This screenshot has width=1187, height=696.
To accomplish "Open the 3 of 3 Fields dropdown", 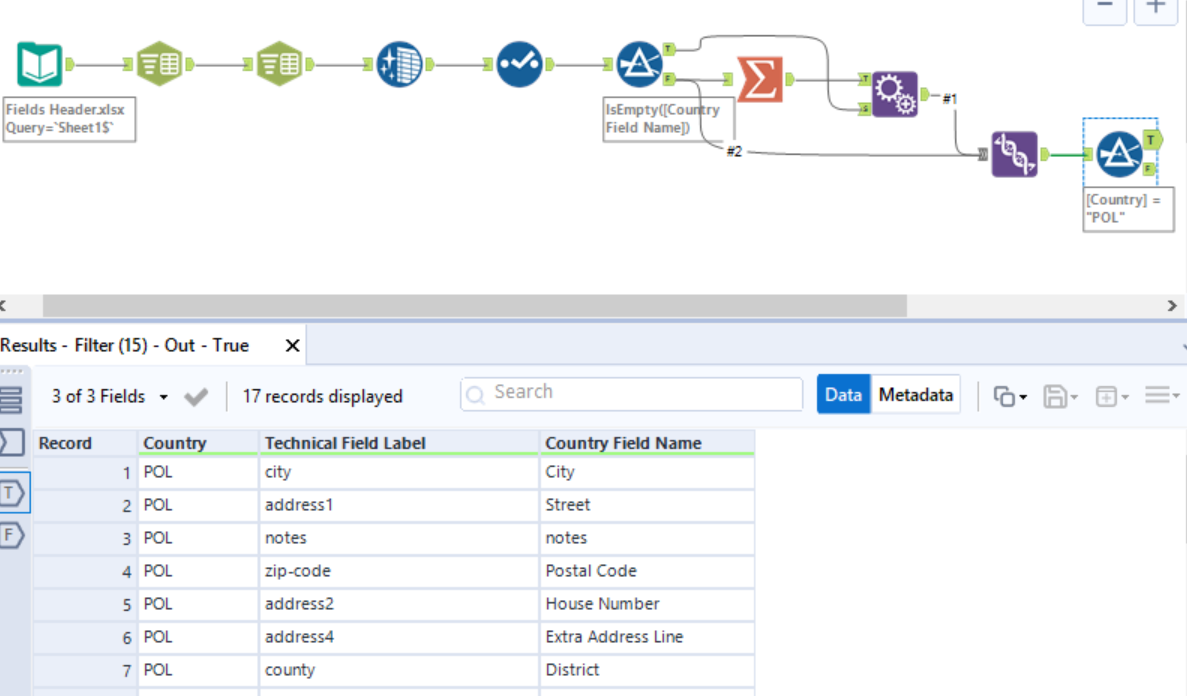I will (x=109, y=396).
